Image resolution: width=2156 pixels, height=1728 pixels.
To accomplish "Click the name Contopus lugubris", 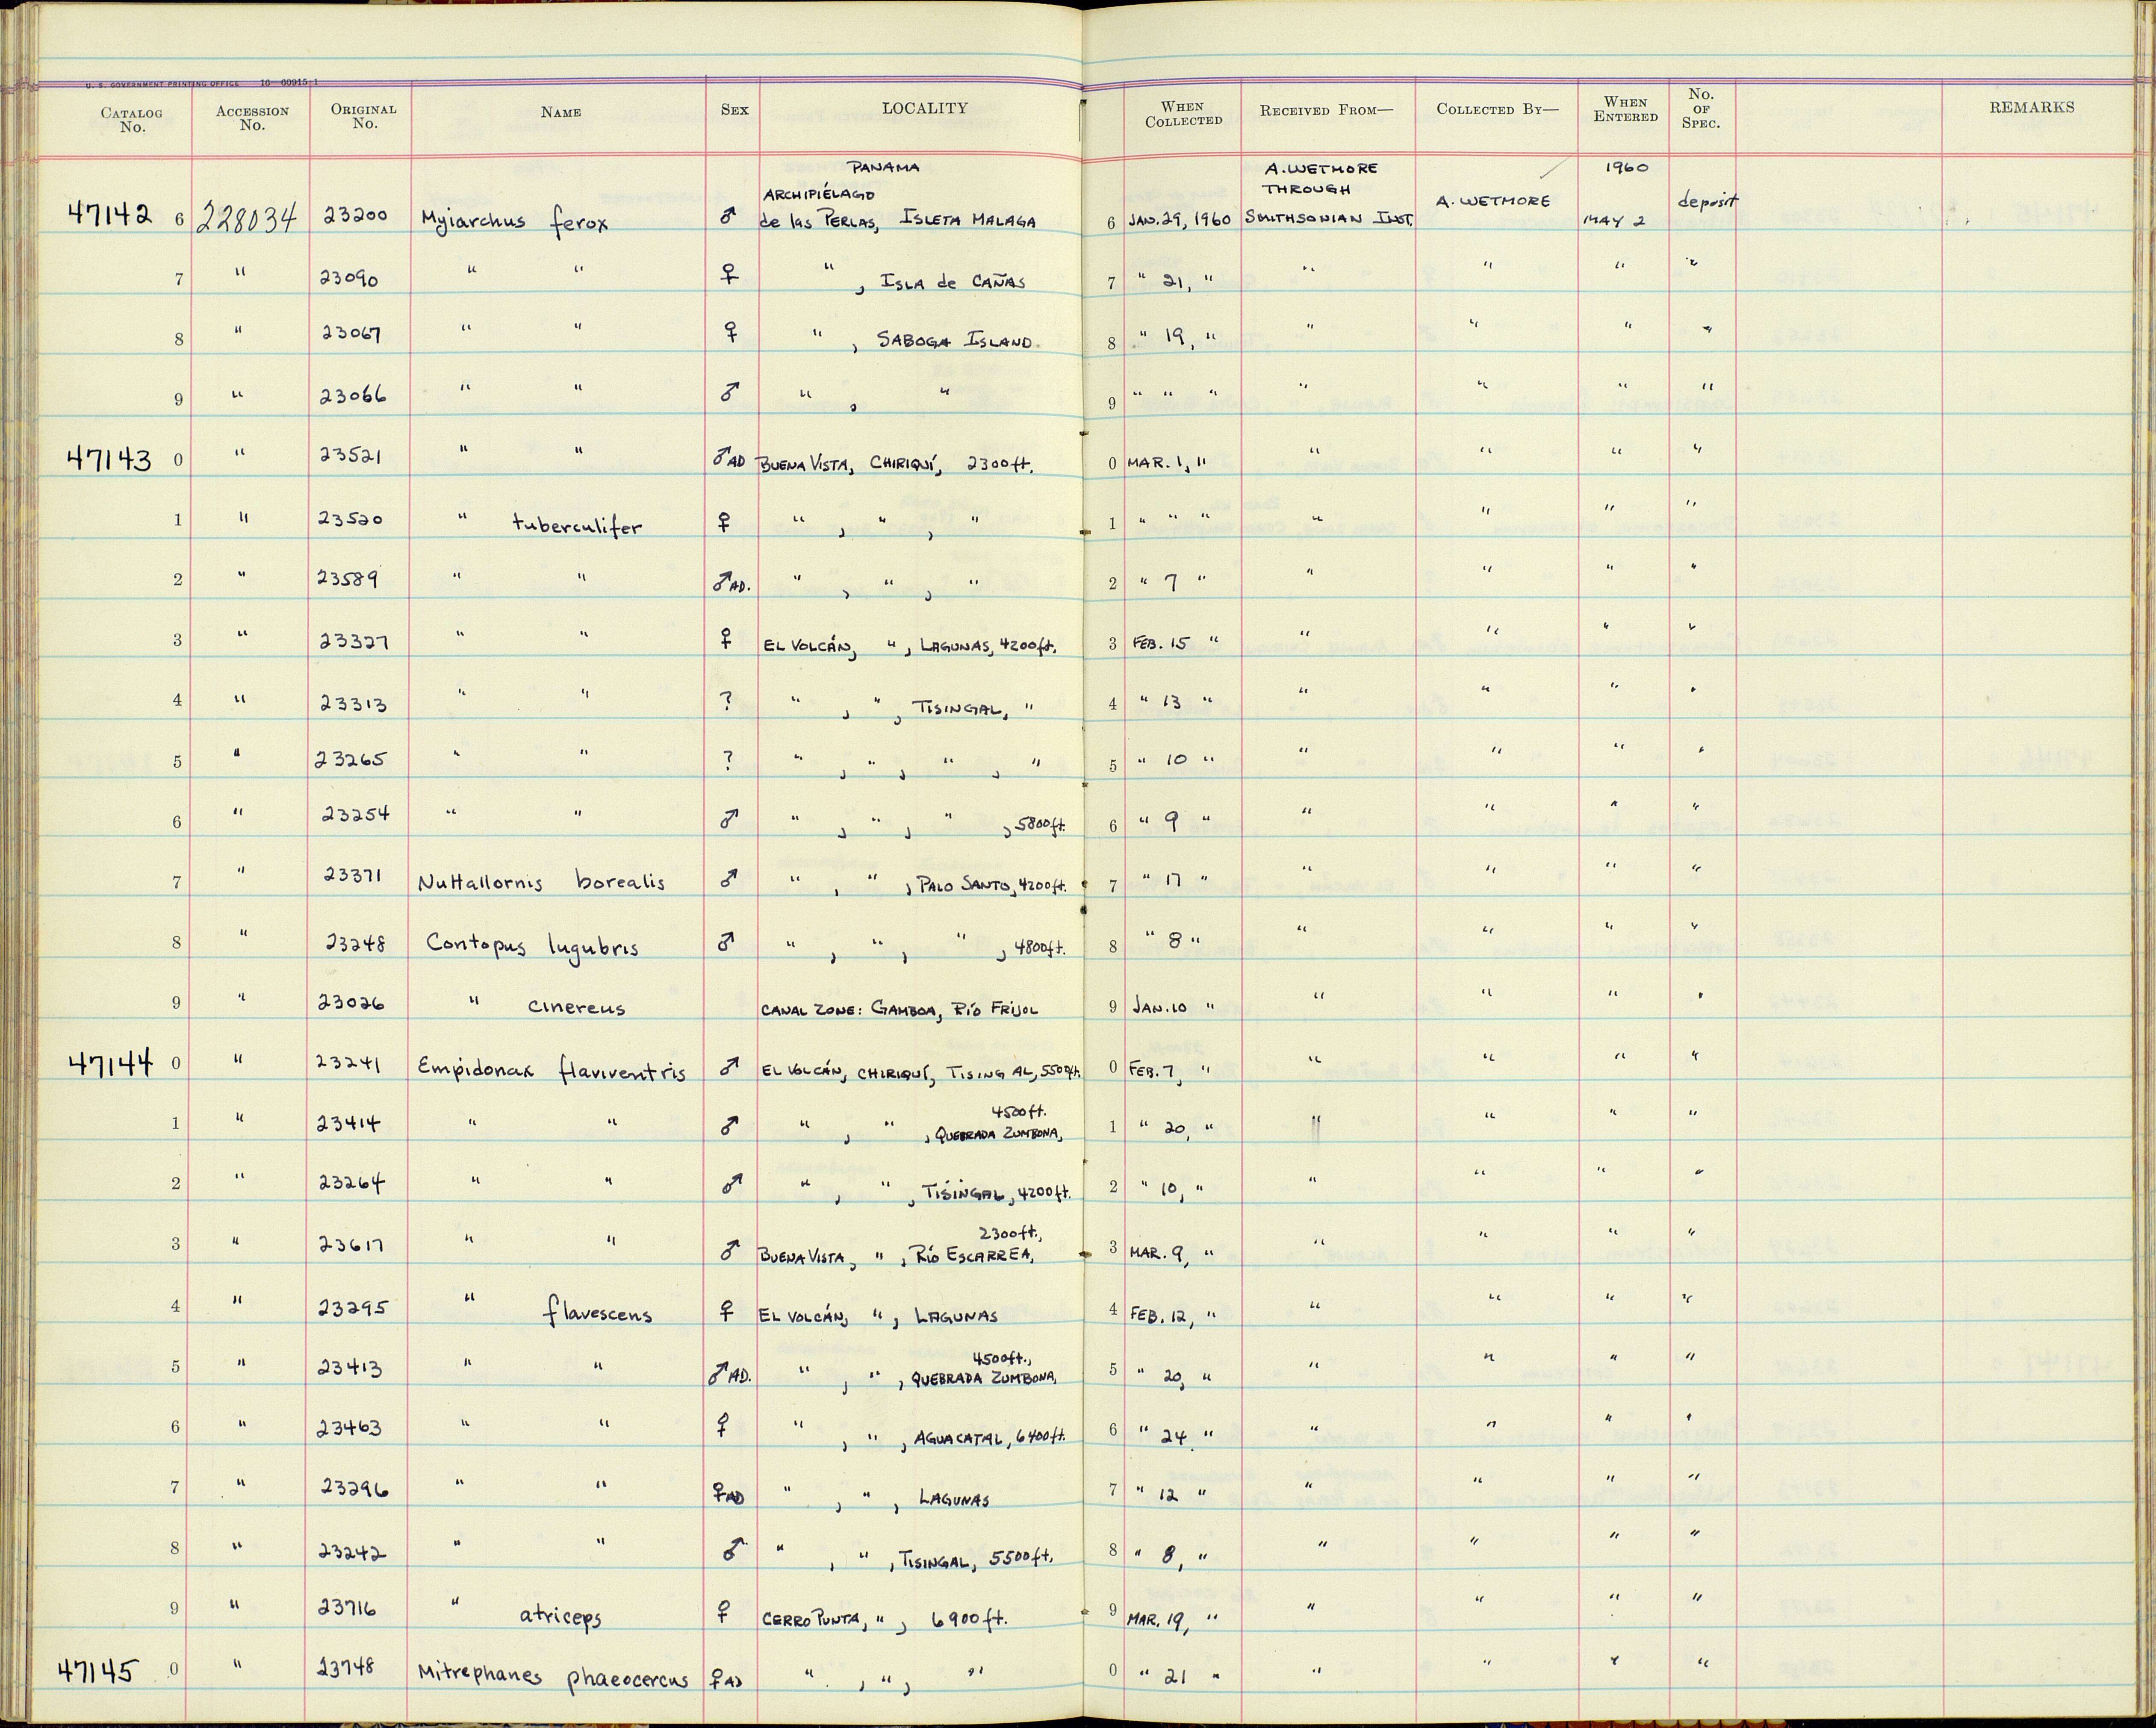I will pos(531,945).
